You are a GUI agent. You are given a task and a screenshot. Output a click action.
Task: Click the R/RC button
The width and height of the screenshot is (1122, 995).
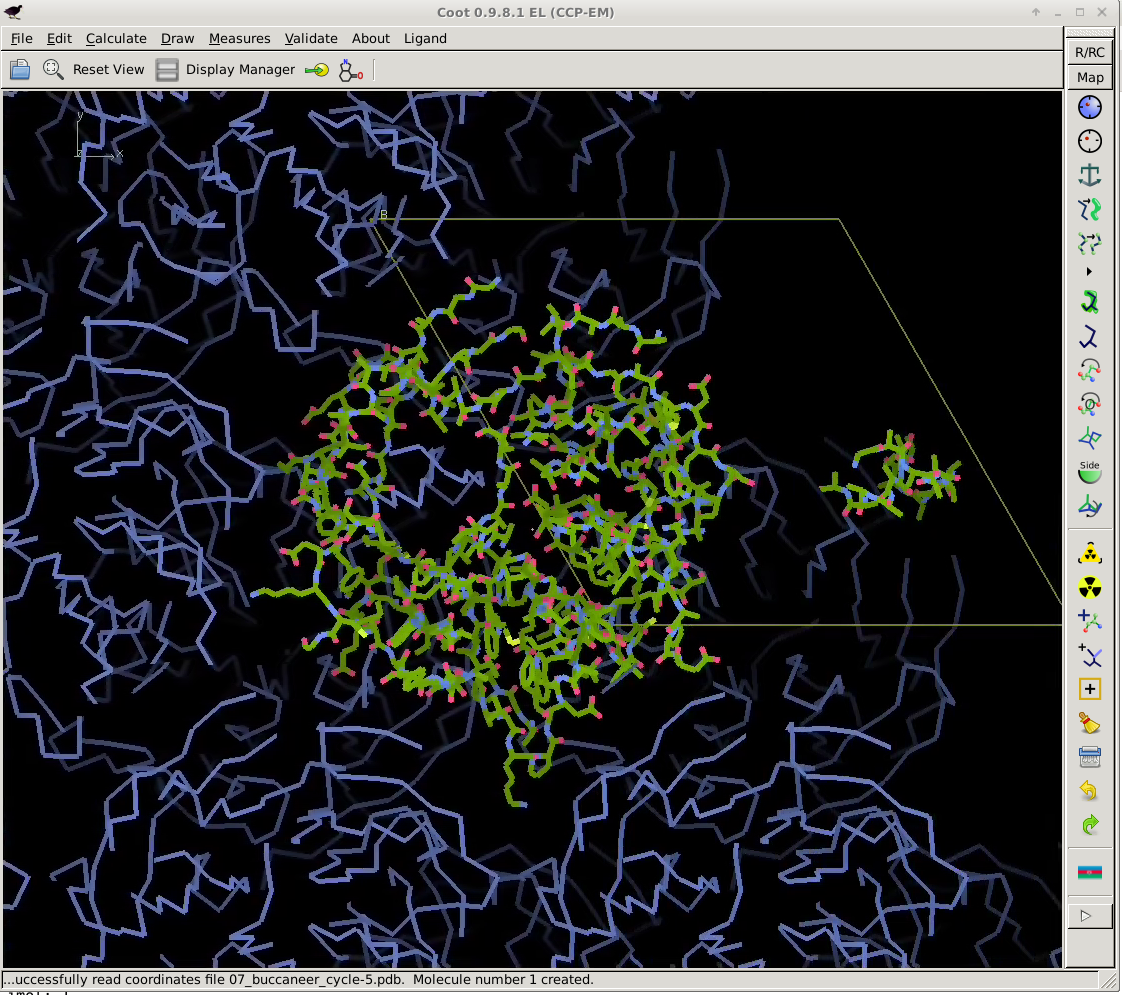coord(1089,52)
